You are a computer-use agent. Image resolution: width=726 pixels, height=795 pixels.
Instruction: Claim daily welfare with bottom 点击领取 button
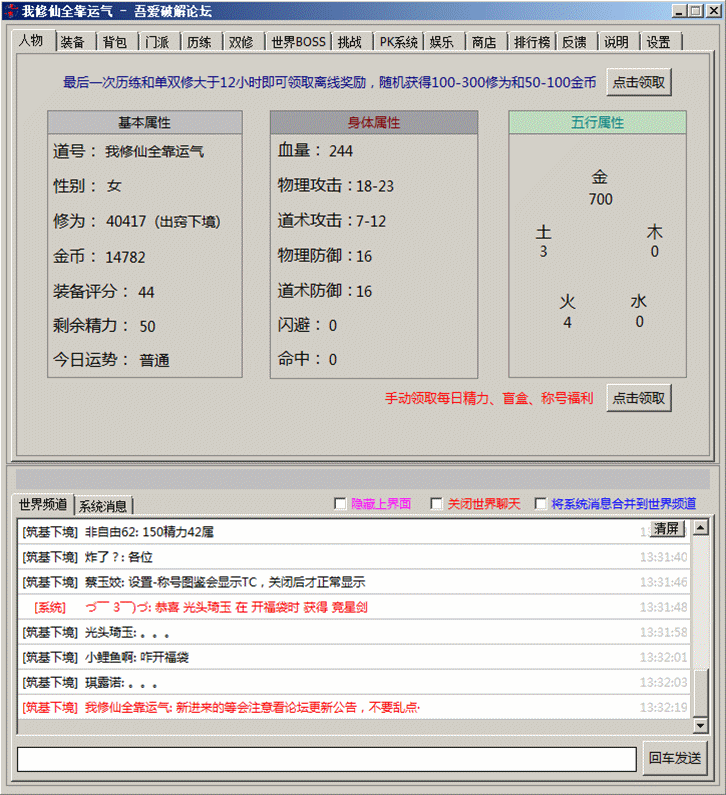tap(638, 398)
